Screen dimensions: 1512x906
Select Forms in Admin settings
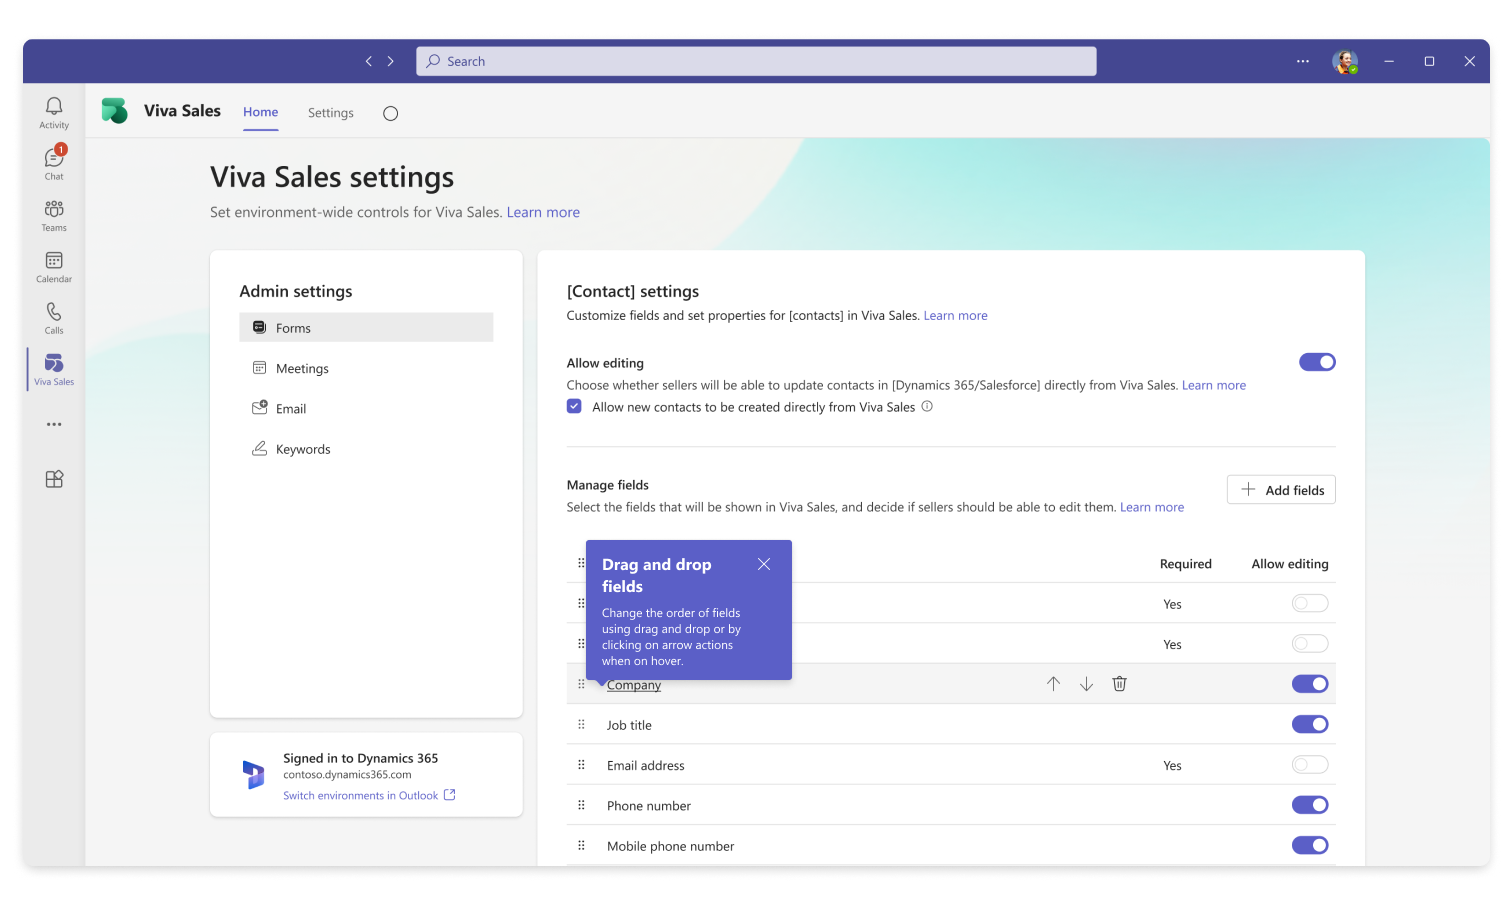[x=366, y=327]
